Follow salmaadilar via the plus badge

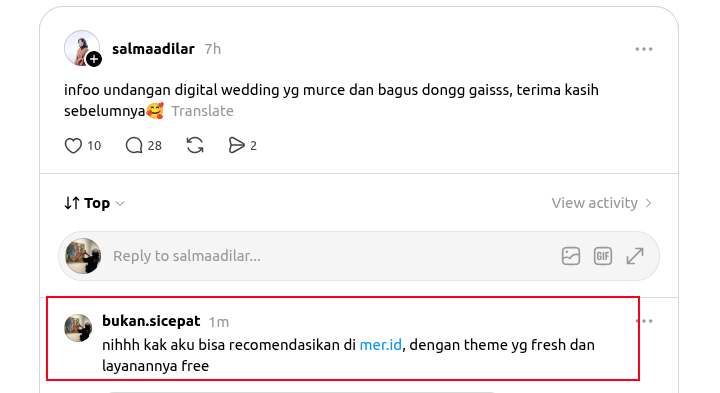(x=94, y=59)
